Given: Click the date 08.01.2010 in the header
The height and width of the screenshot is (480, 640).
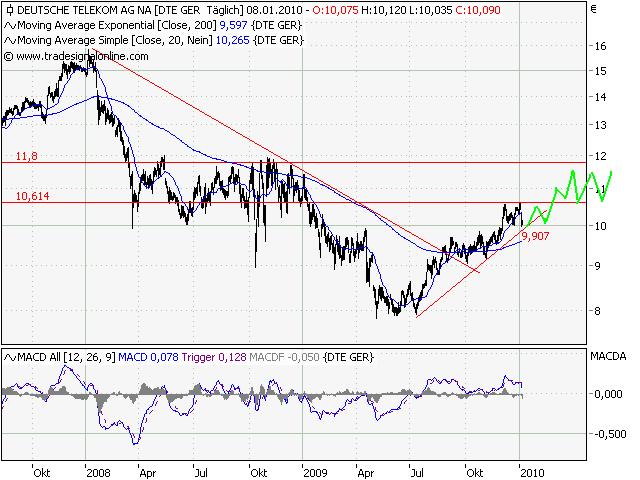Looking at the screenshot, I should [x=275, y=10].
